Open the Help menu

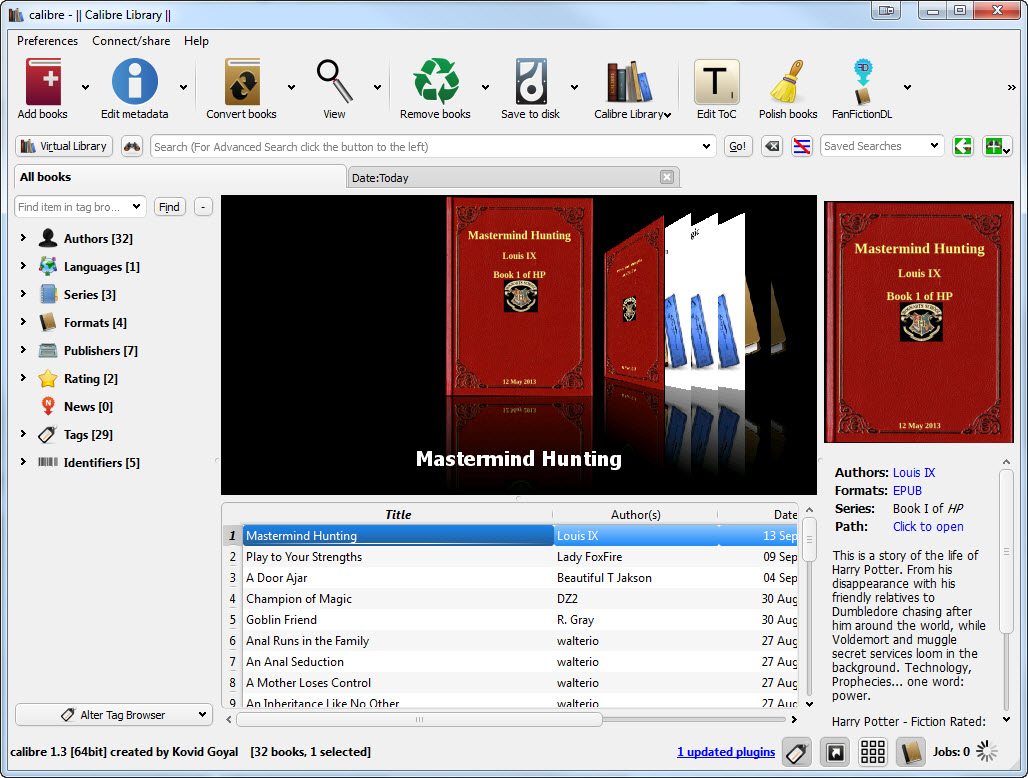(x=196, y=41)
